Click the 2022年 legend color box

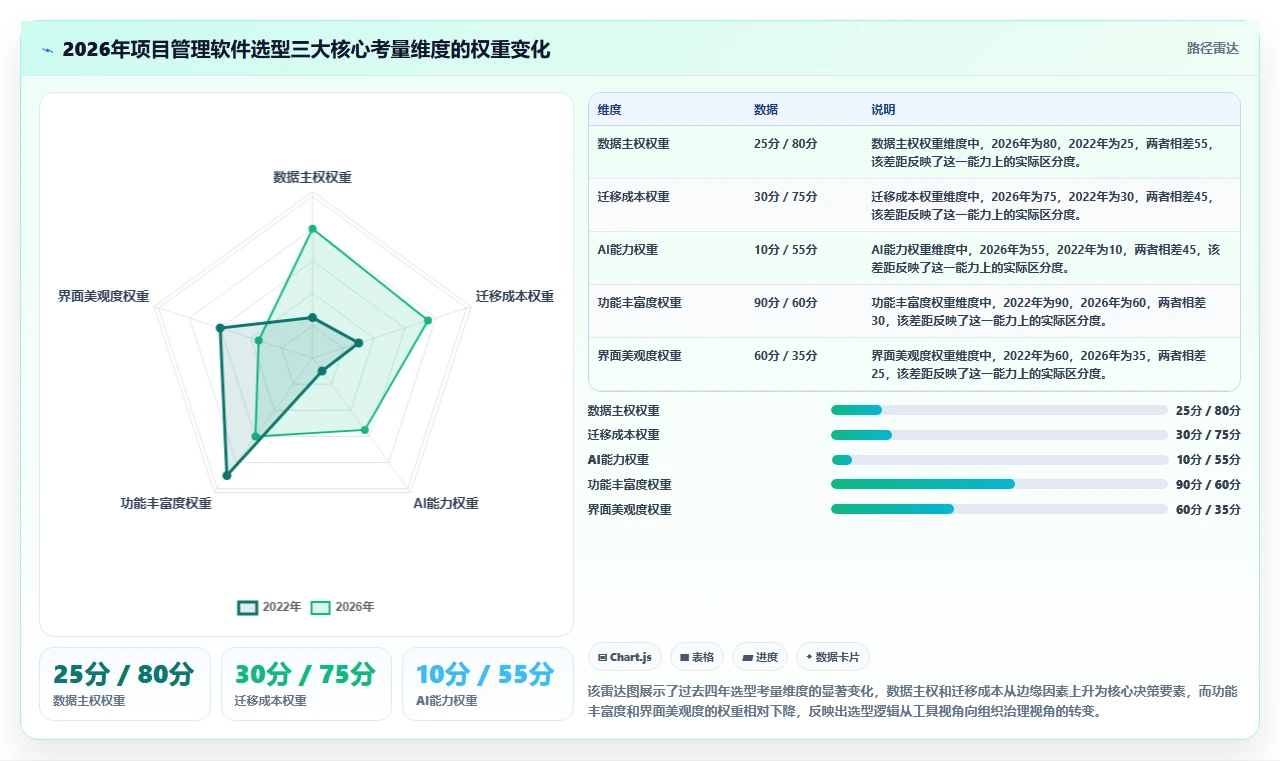(x=247, y=607)
